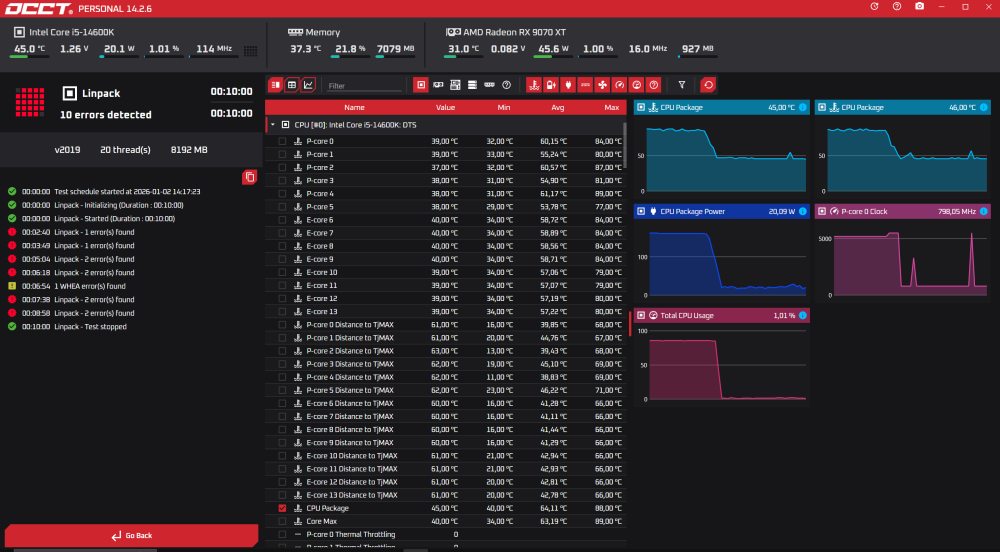Screen dimensions: 1000x552
Task: Click into the Filter text field
Action: 365,86
